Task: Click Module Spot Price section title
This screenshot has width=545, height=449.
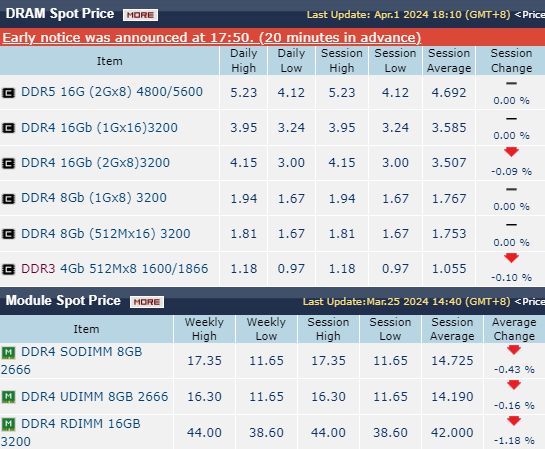Action: click(x=63, y=301)
